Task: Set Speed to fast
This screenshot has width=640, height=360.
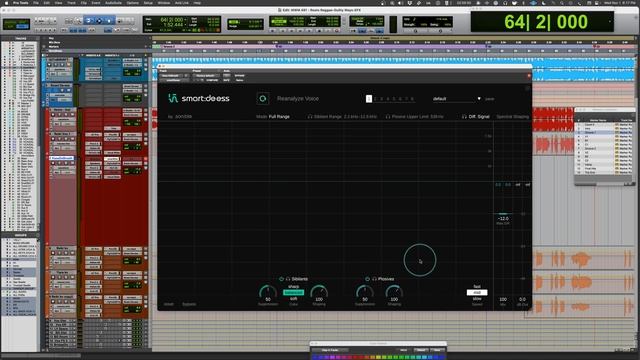Action: [477, 287]
